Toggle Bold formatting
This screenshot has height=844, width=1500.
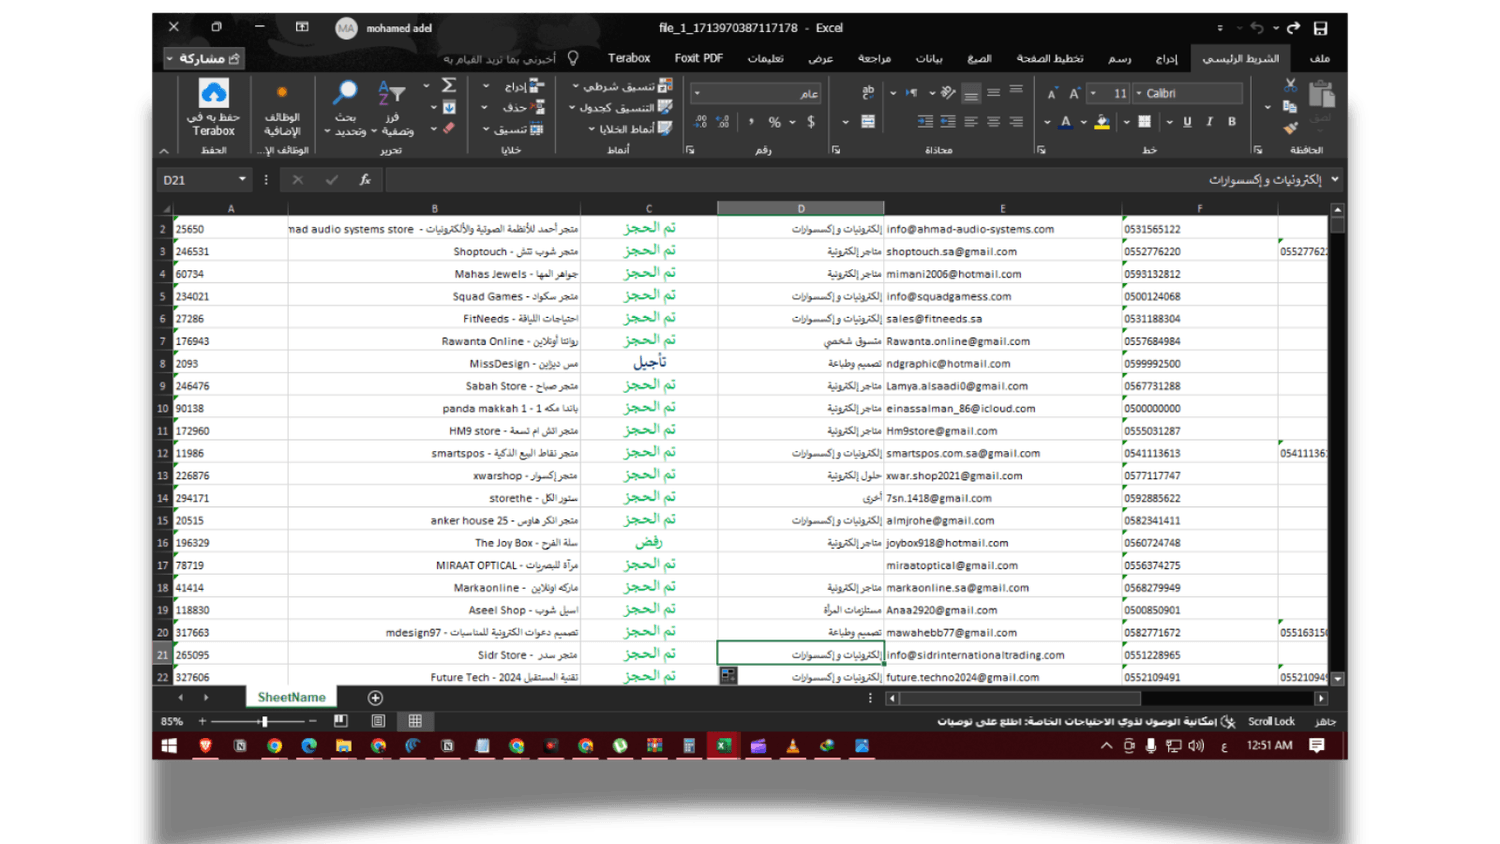click(x=1232, y=122)
